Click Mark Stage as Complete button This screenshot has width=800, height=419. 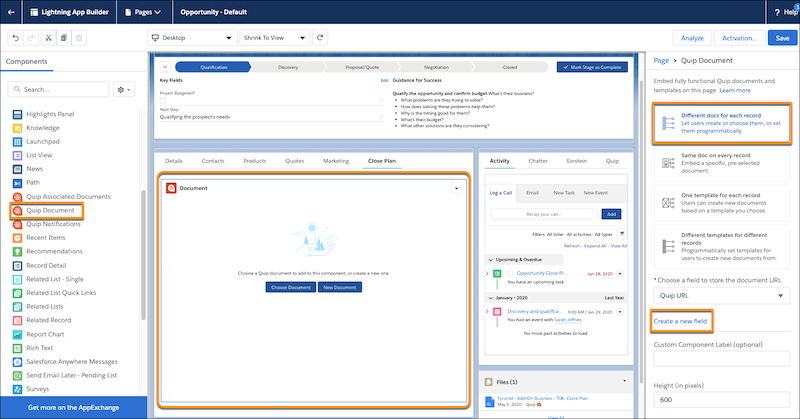592,67
